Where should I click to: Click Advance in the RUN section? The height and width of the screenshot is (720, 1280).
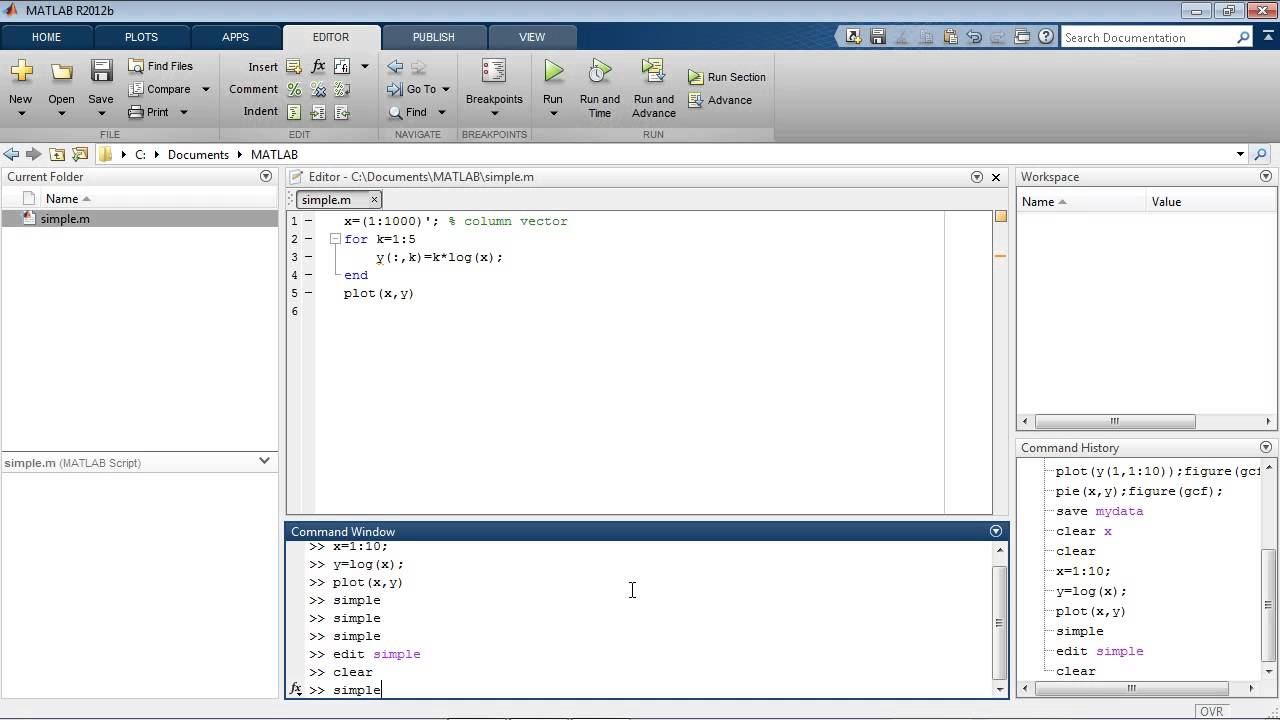coord(720,100)
